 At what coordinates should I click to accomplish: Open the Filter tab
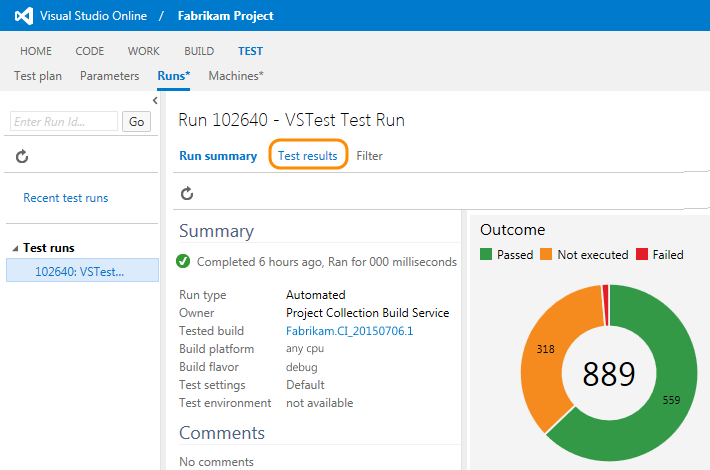click(x=369, y=156)
